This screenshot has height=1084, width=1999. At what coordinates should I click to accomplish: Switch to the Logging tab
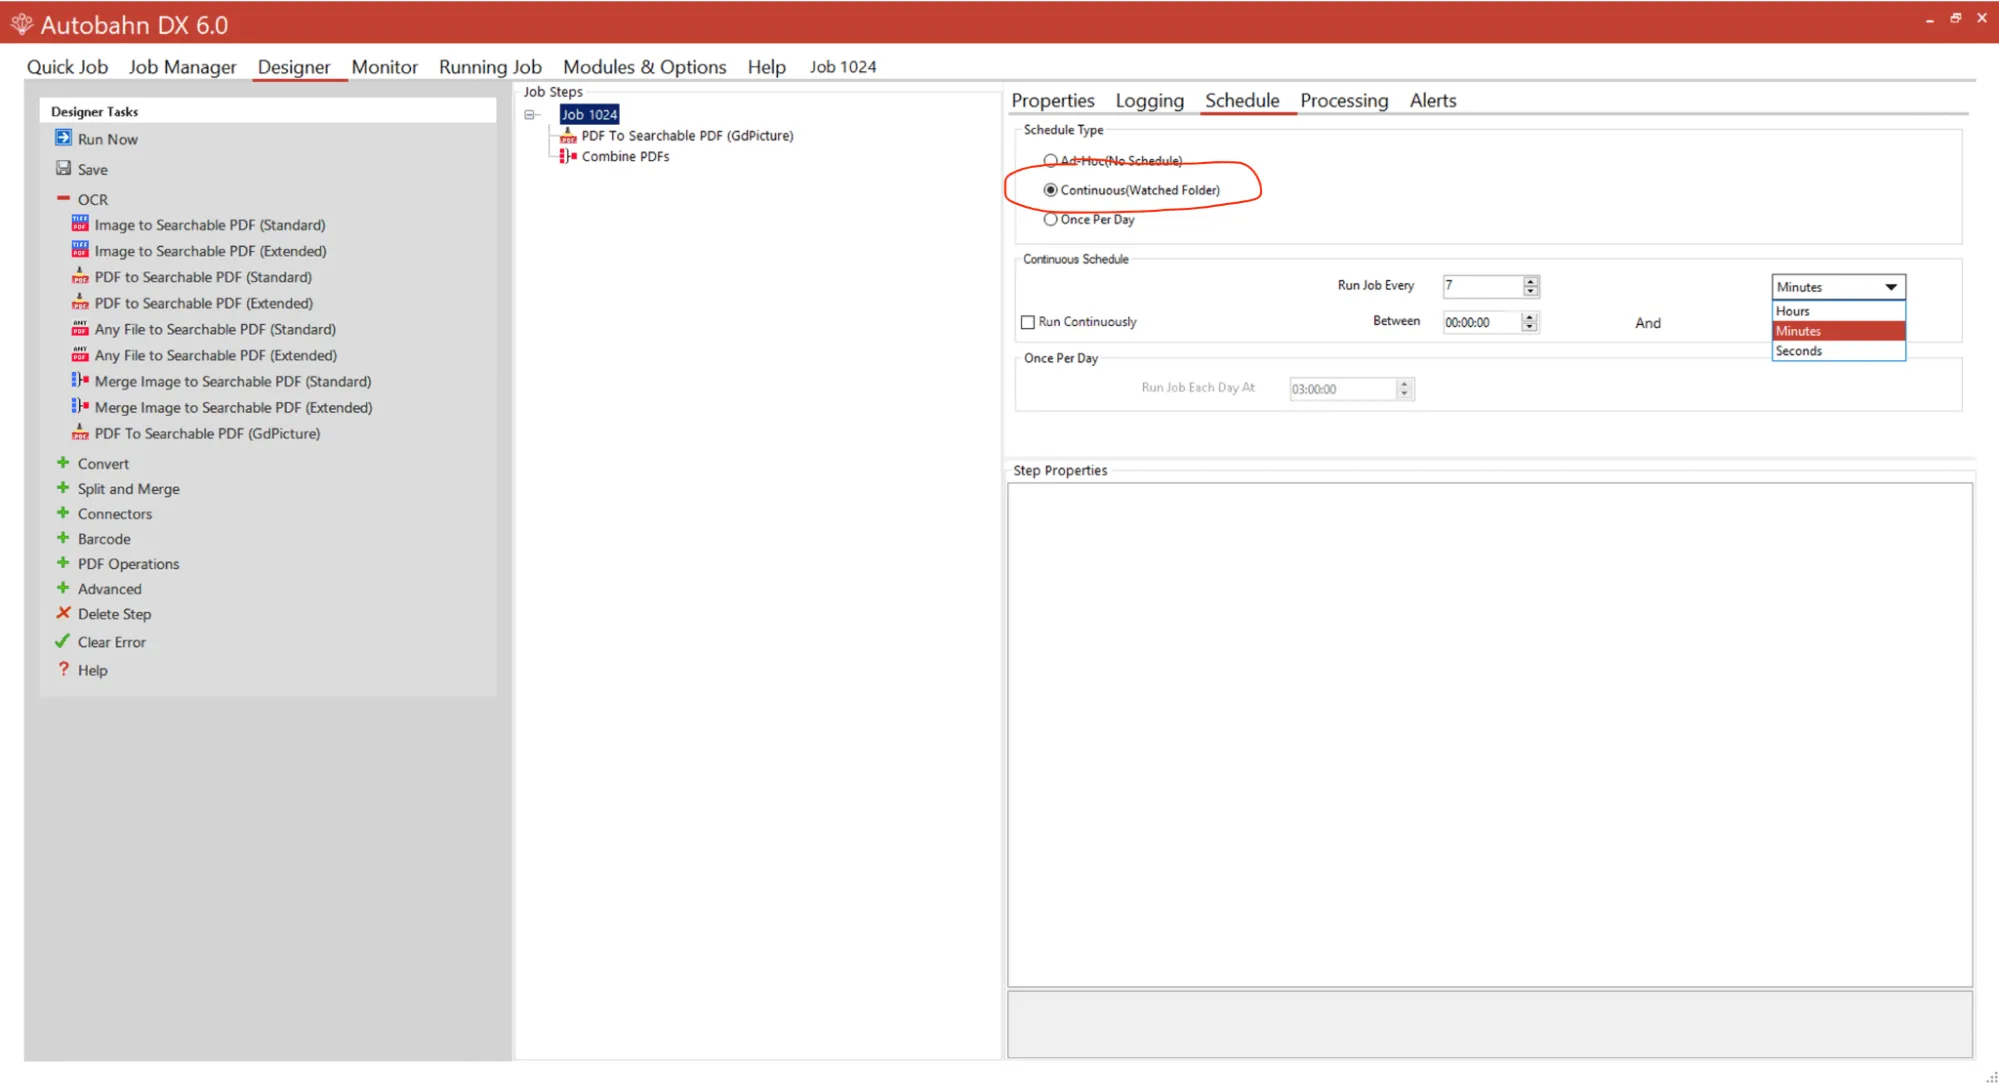coord(1149,100)
